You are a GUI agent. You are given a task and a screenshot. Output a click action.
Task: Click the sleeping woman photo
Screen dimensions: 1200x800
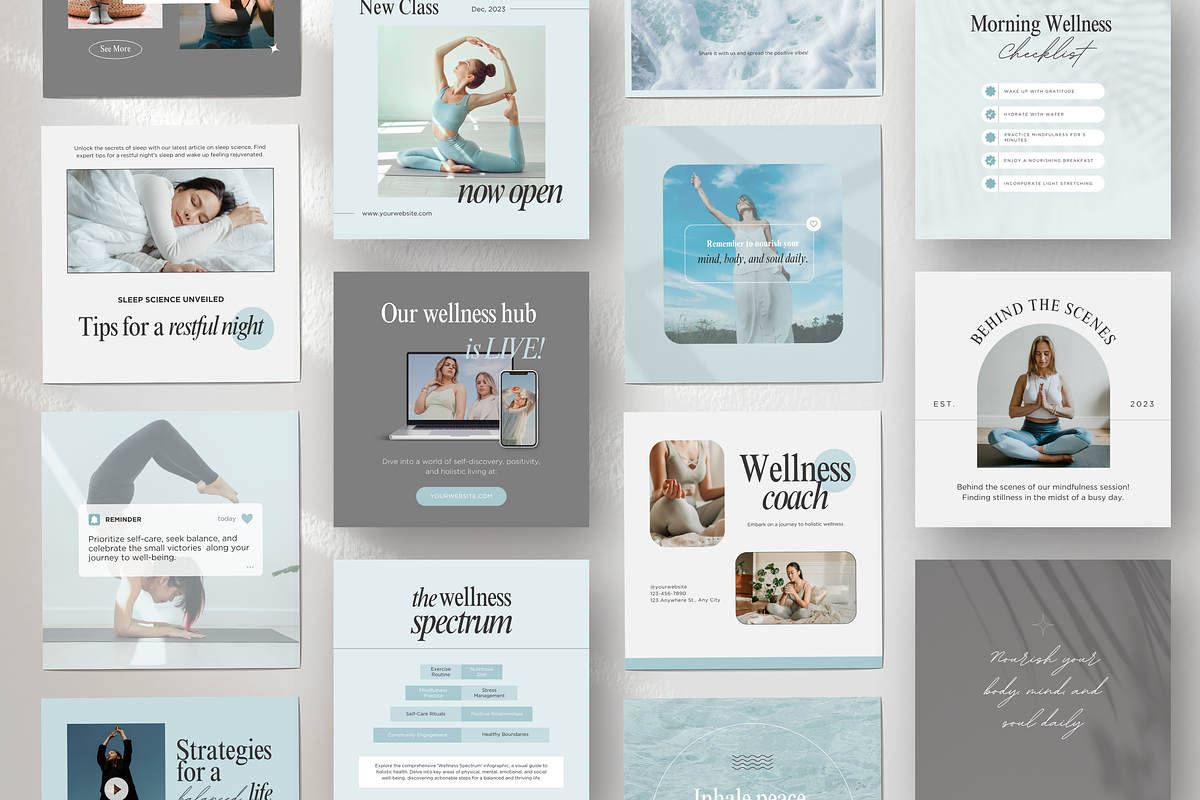(x=171, y=220)
